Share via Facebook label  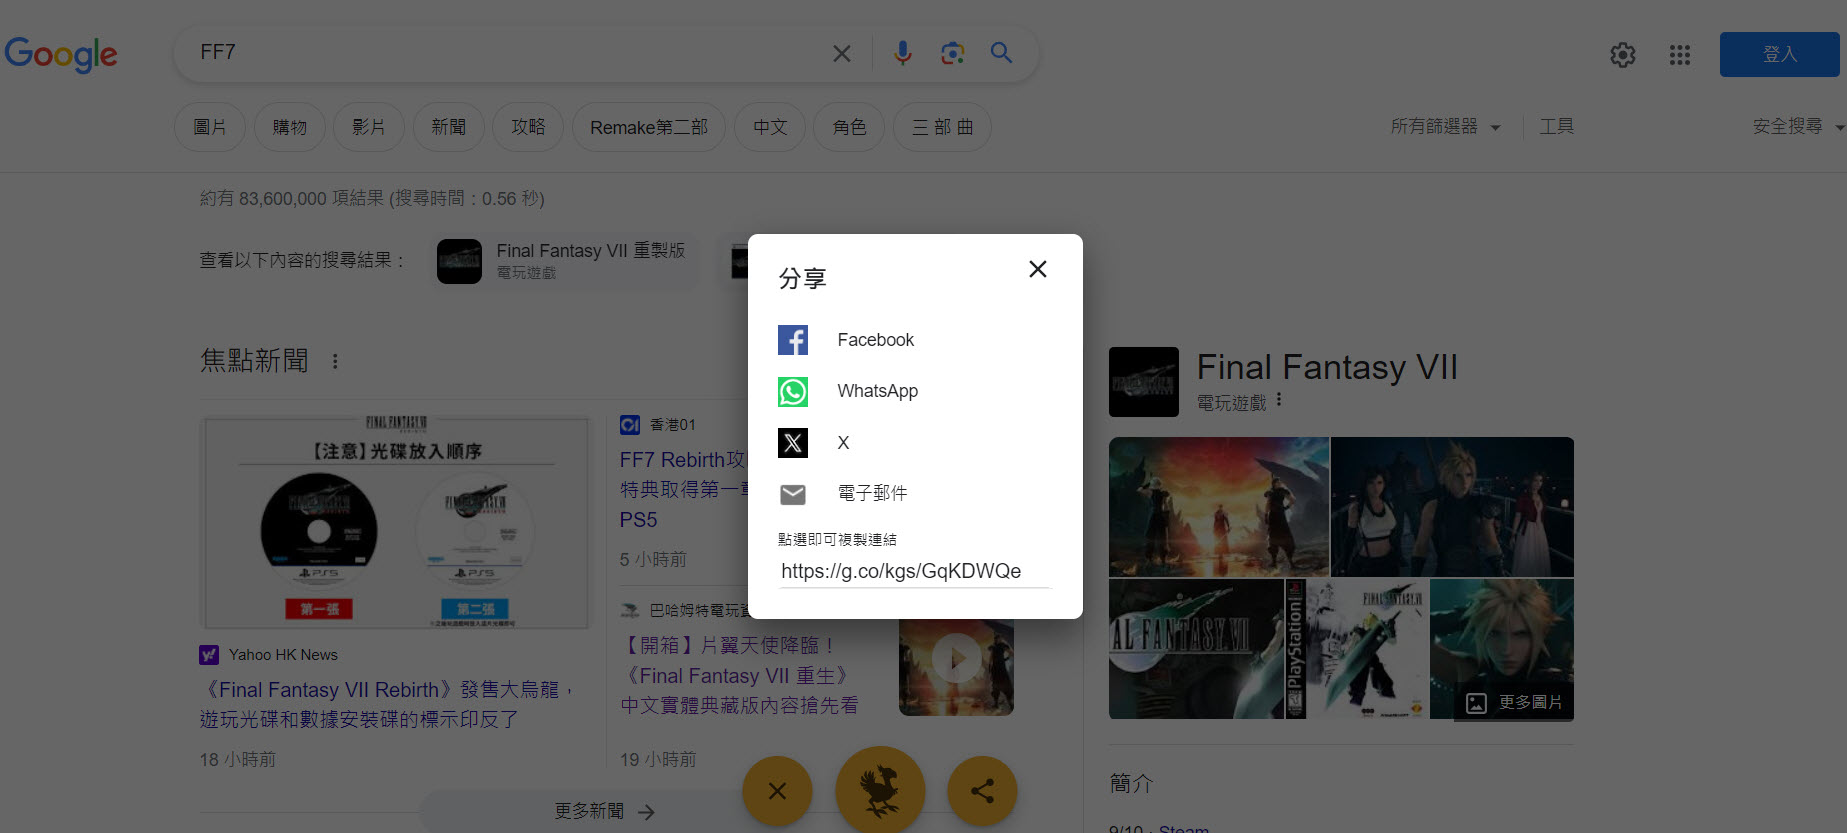coord(875,340)
